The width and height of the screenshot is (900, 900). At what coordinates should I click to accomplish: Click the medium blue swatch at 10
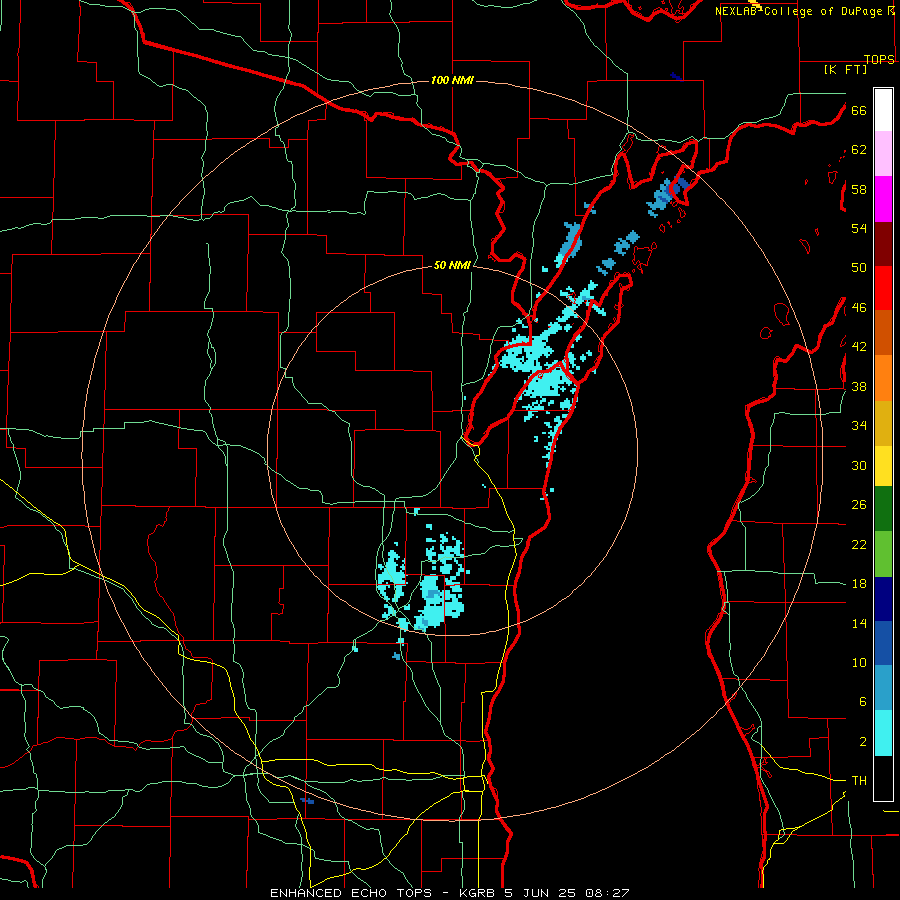tap(883, 643)
